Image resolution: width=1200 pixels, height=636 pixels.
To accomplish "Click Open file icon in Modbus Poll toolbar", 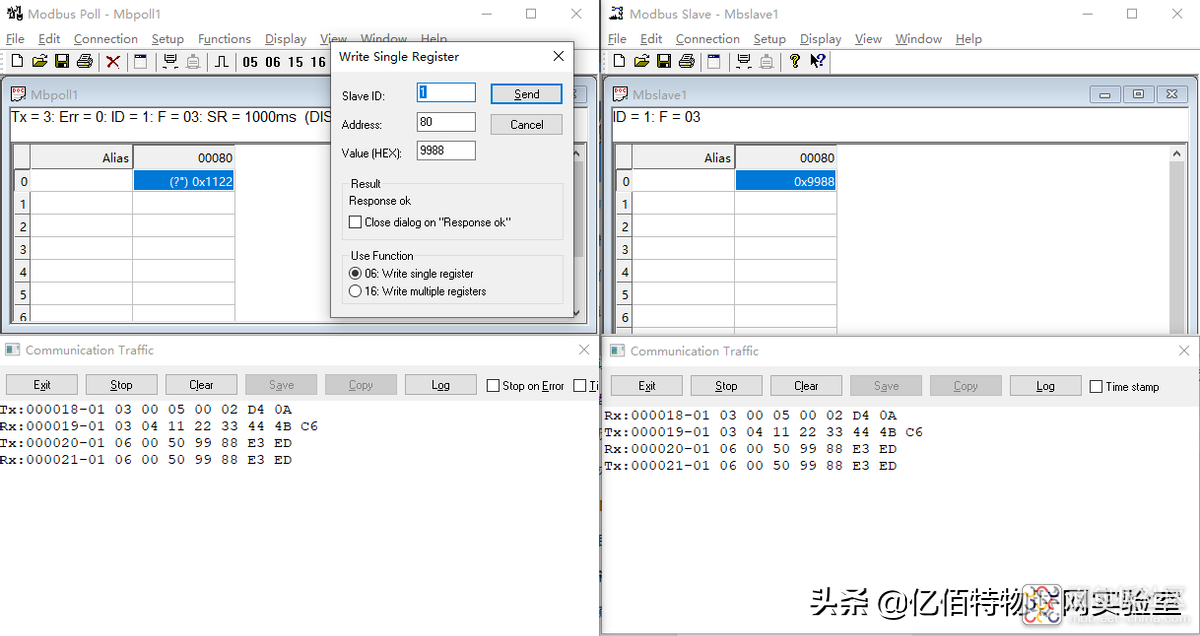I will pyautogui.click(x=40, y=62).
